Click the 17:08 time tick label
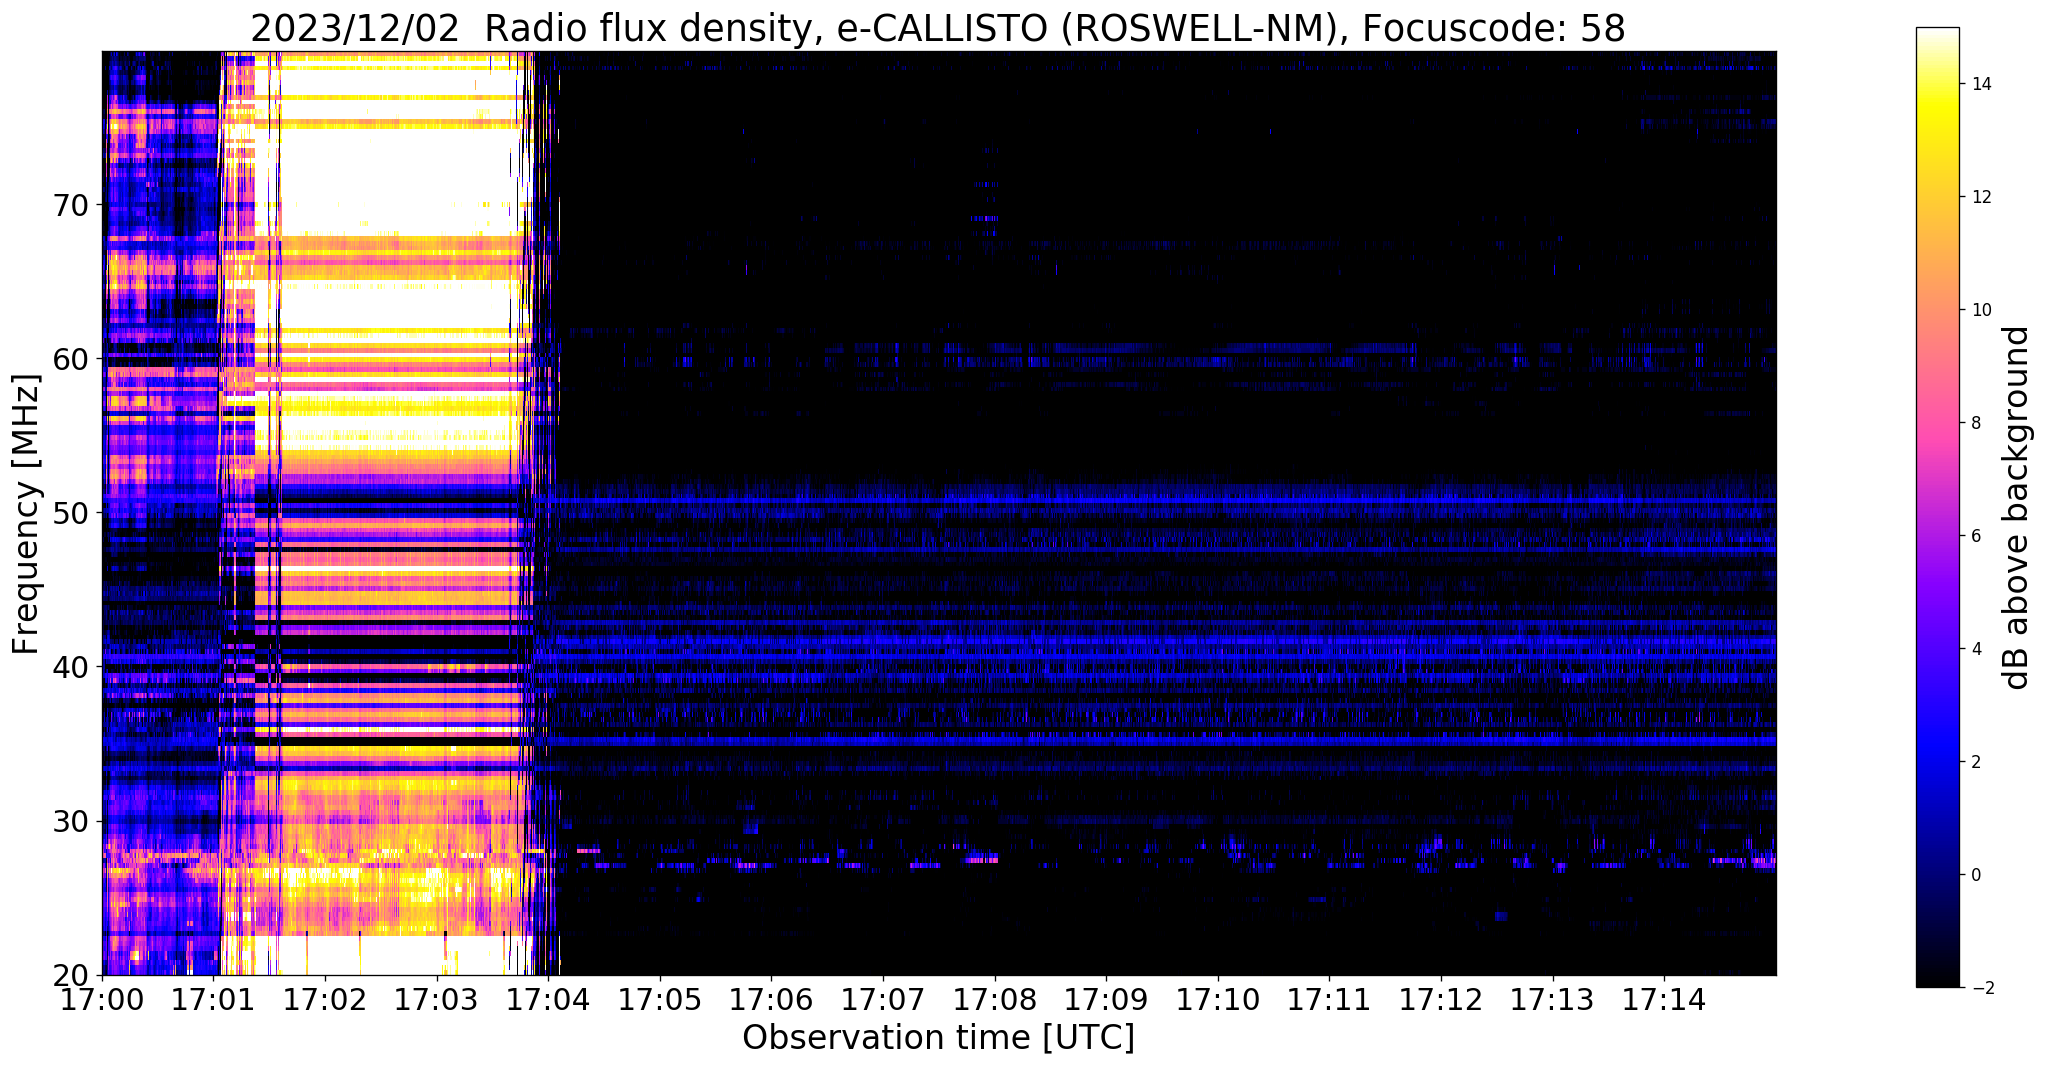 (995, 998)
